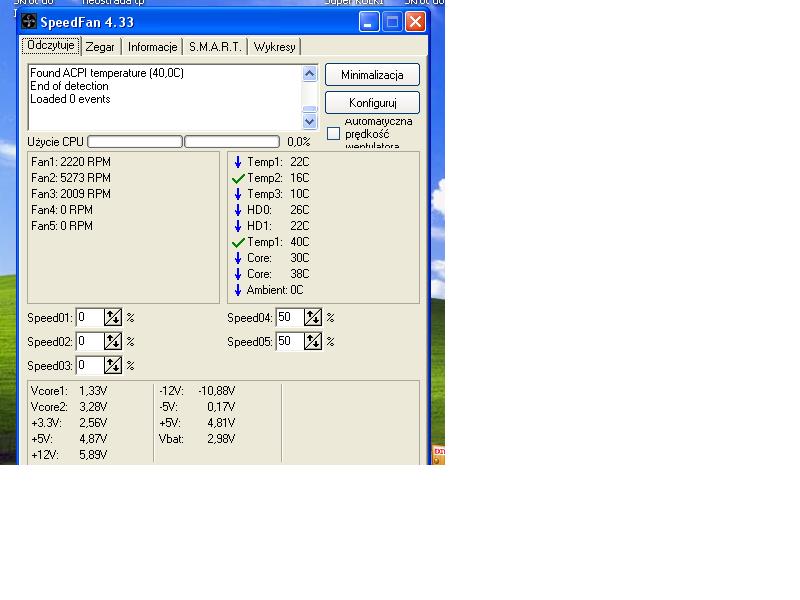
Task: Click the down arrow icon beside HD1
Action: [x=238, y=226]
